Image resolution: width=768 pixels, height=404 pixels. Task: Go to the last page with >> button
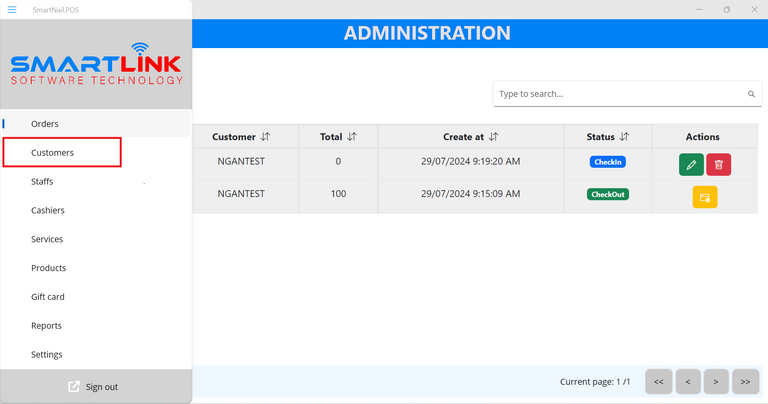(x=745, y=382)
